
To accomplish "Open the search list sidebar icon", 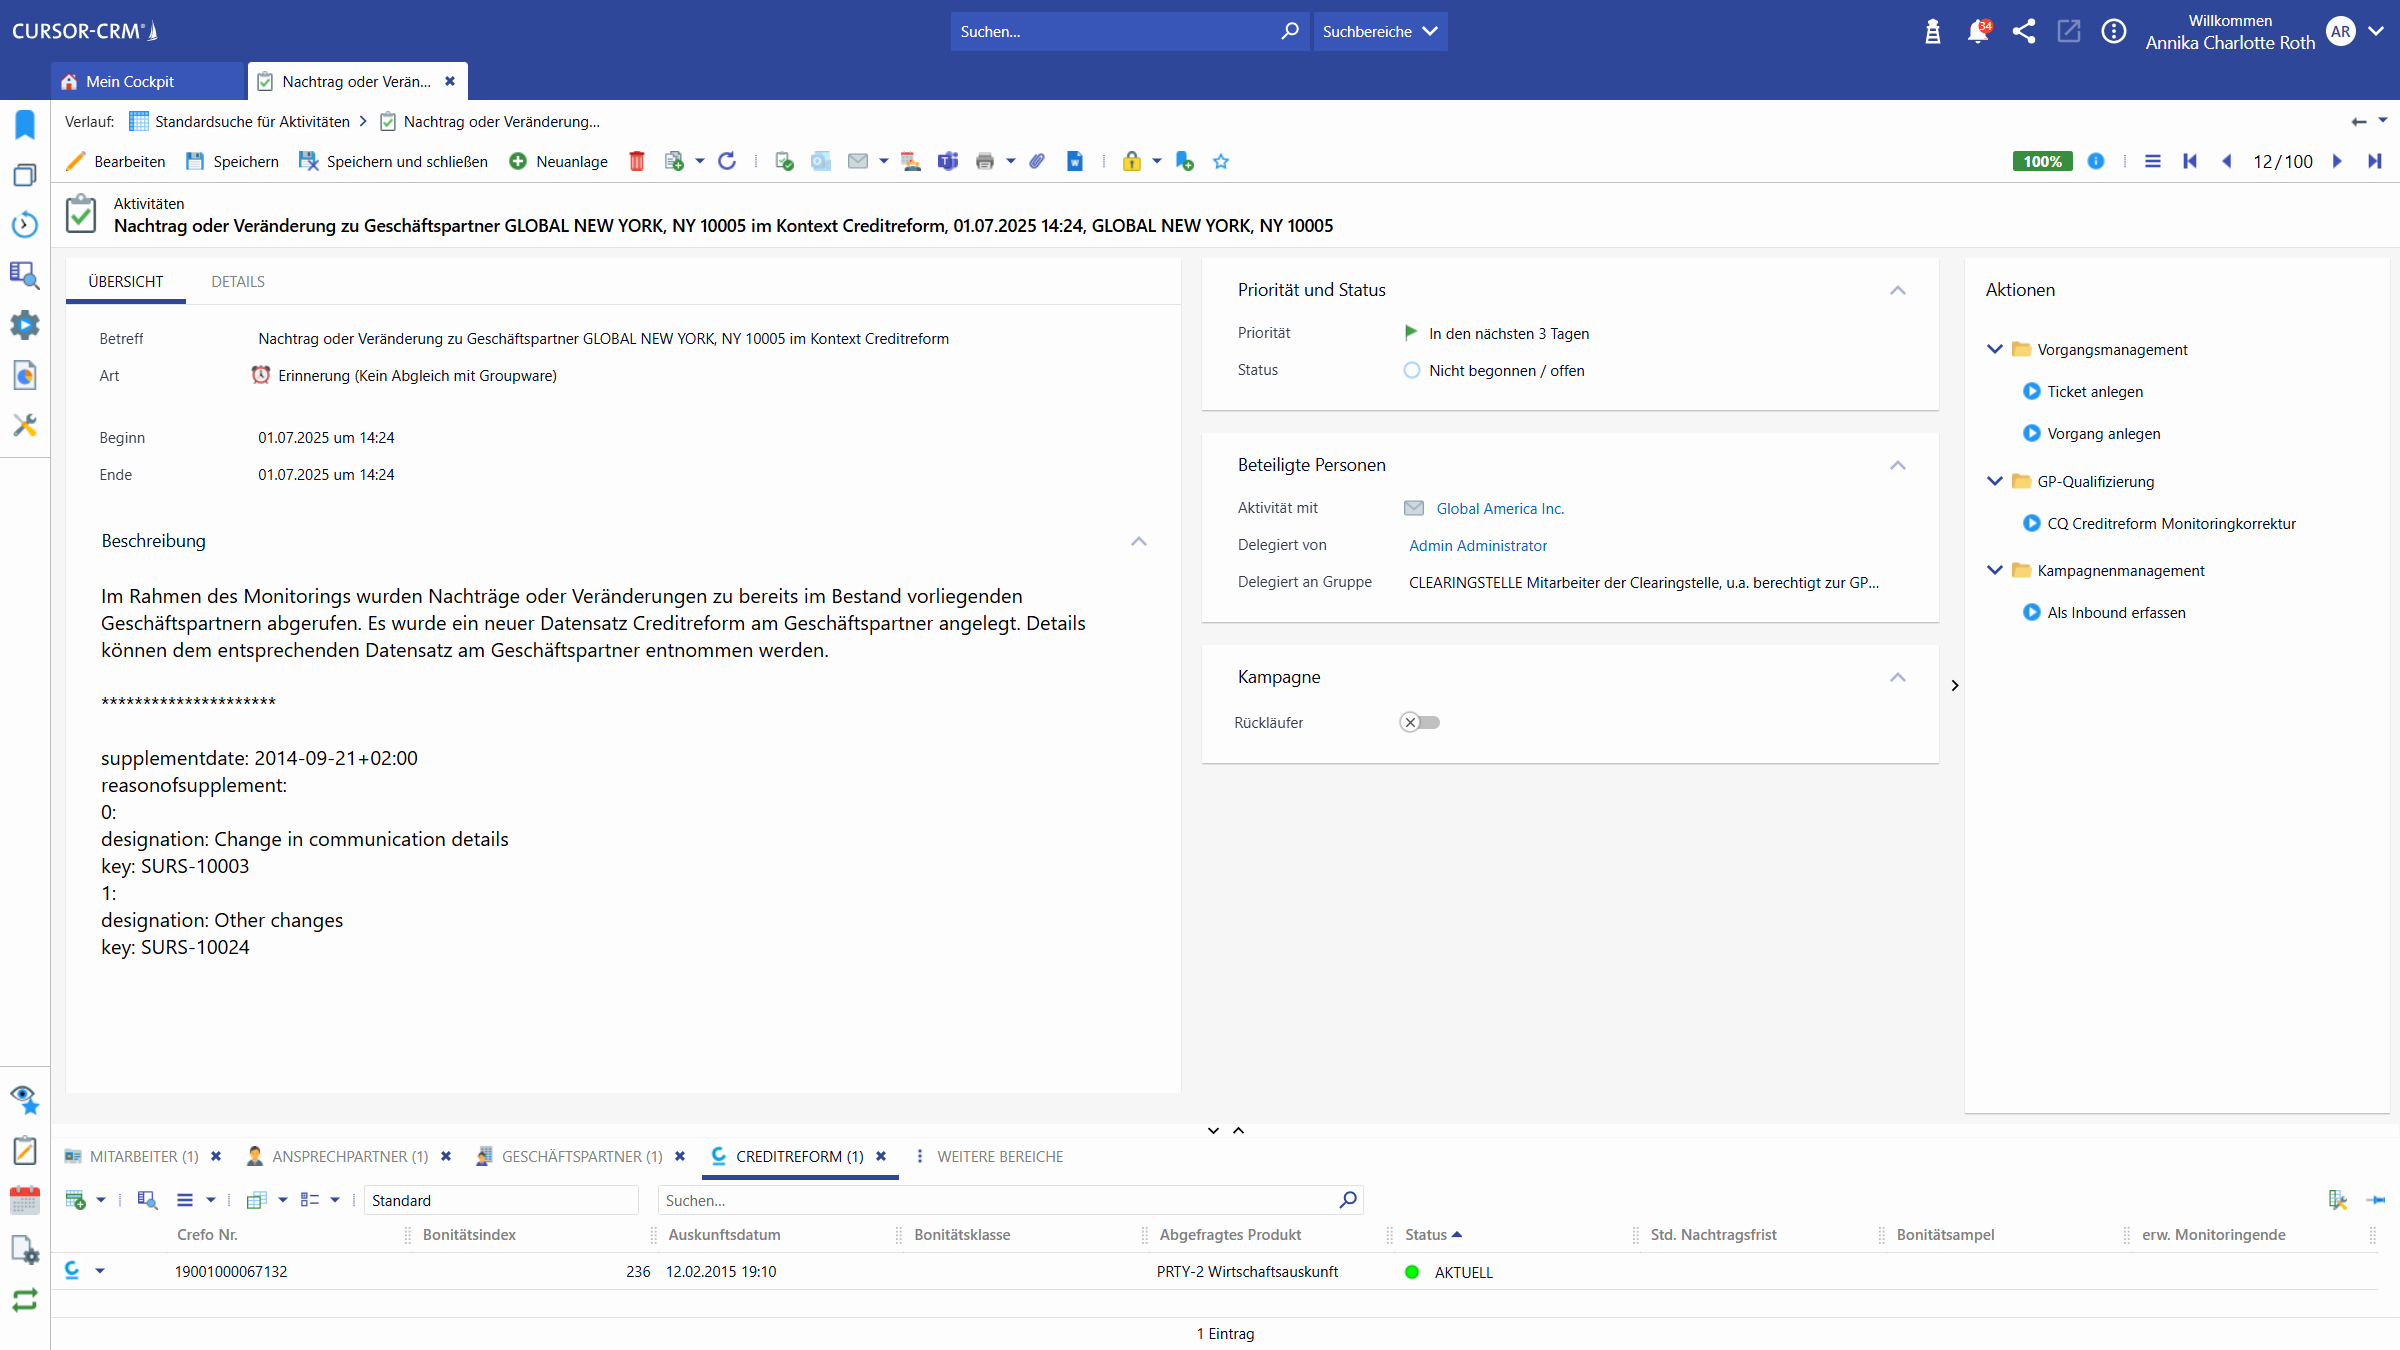I will point(25,275).
